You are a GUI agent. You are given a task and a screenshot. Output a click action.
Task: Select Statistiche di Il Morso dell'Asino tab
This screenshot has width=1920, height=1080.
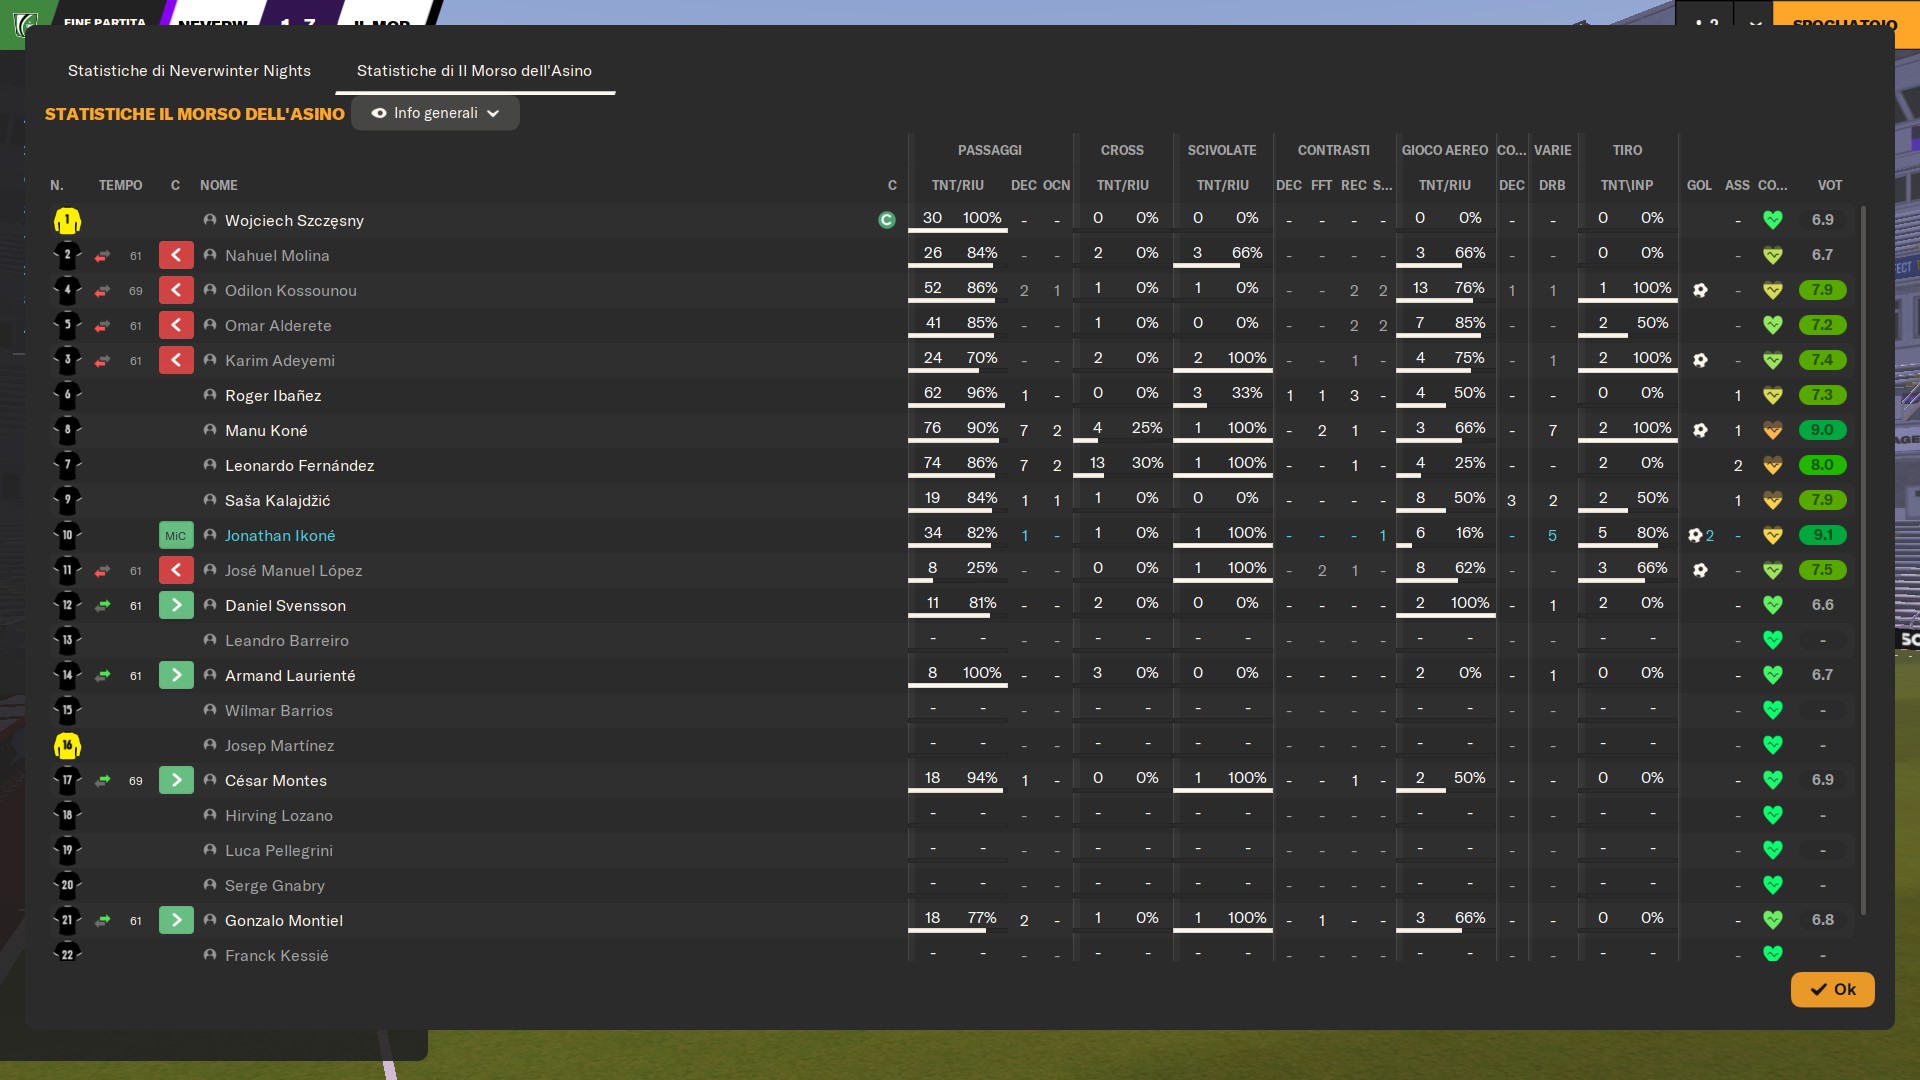click(x=474, y=71)
